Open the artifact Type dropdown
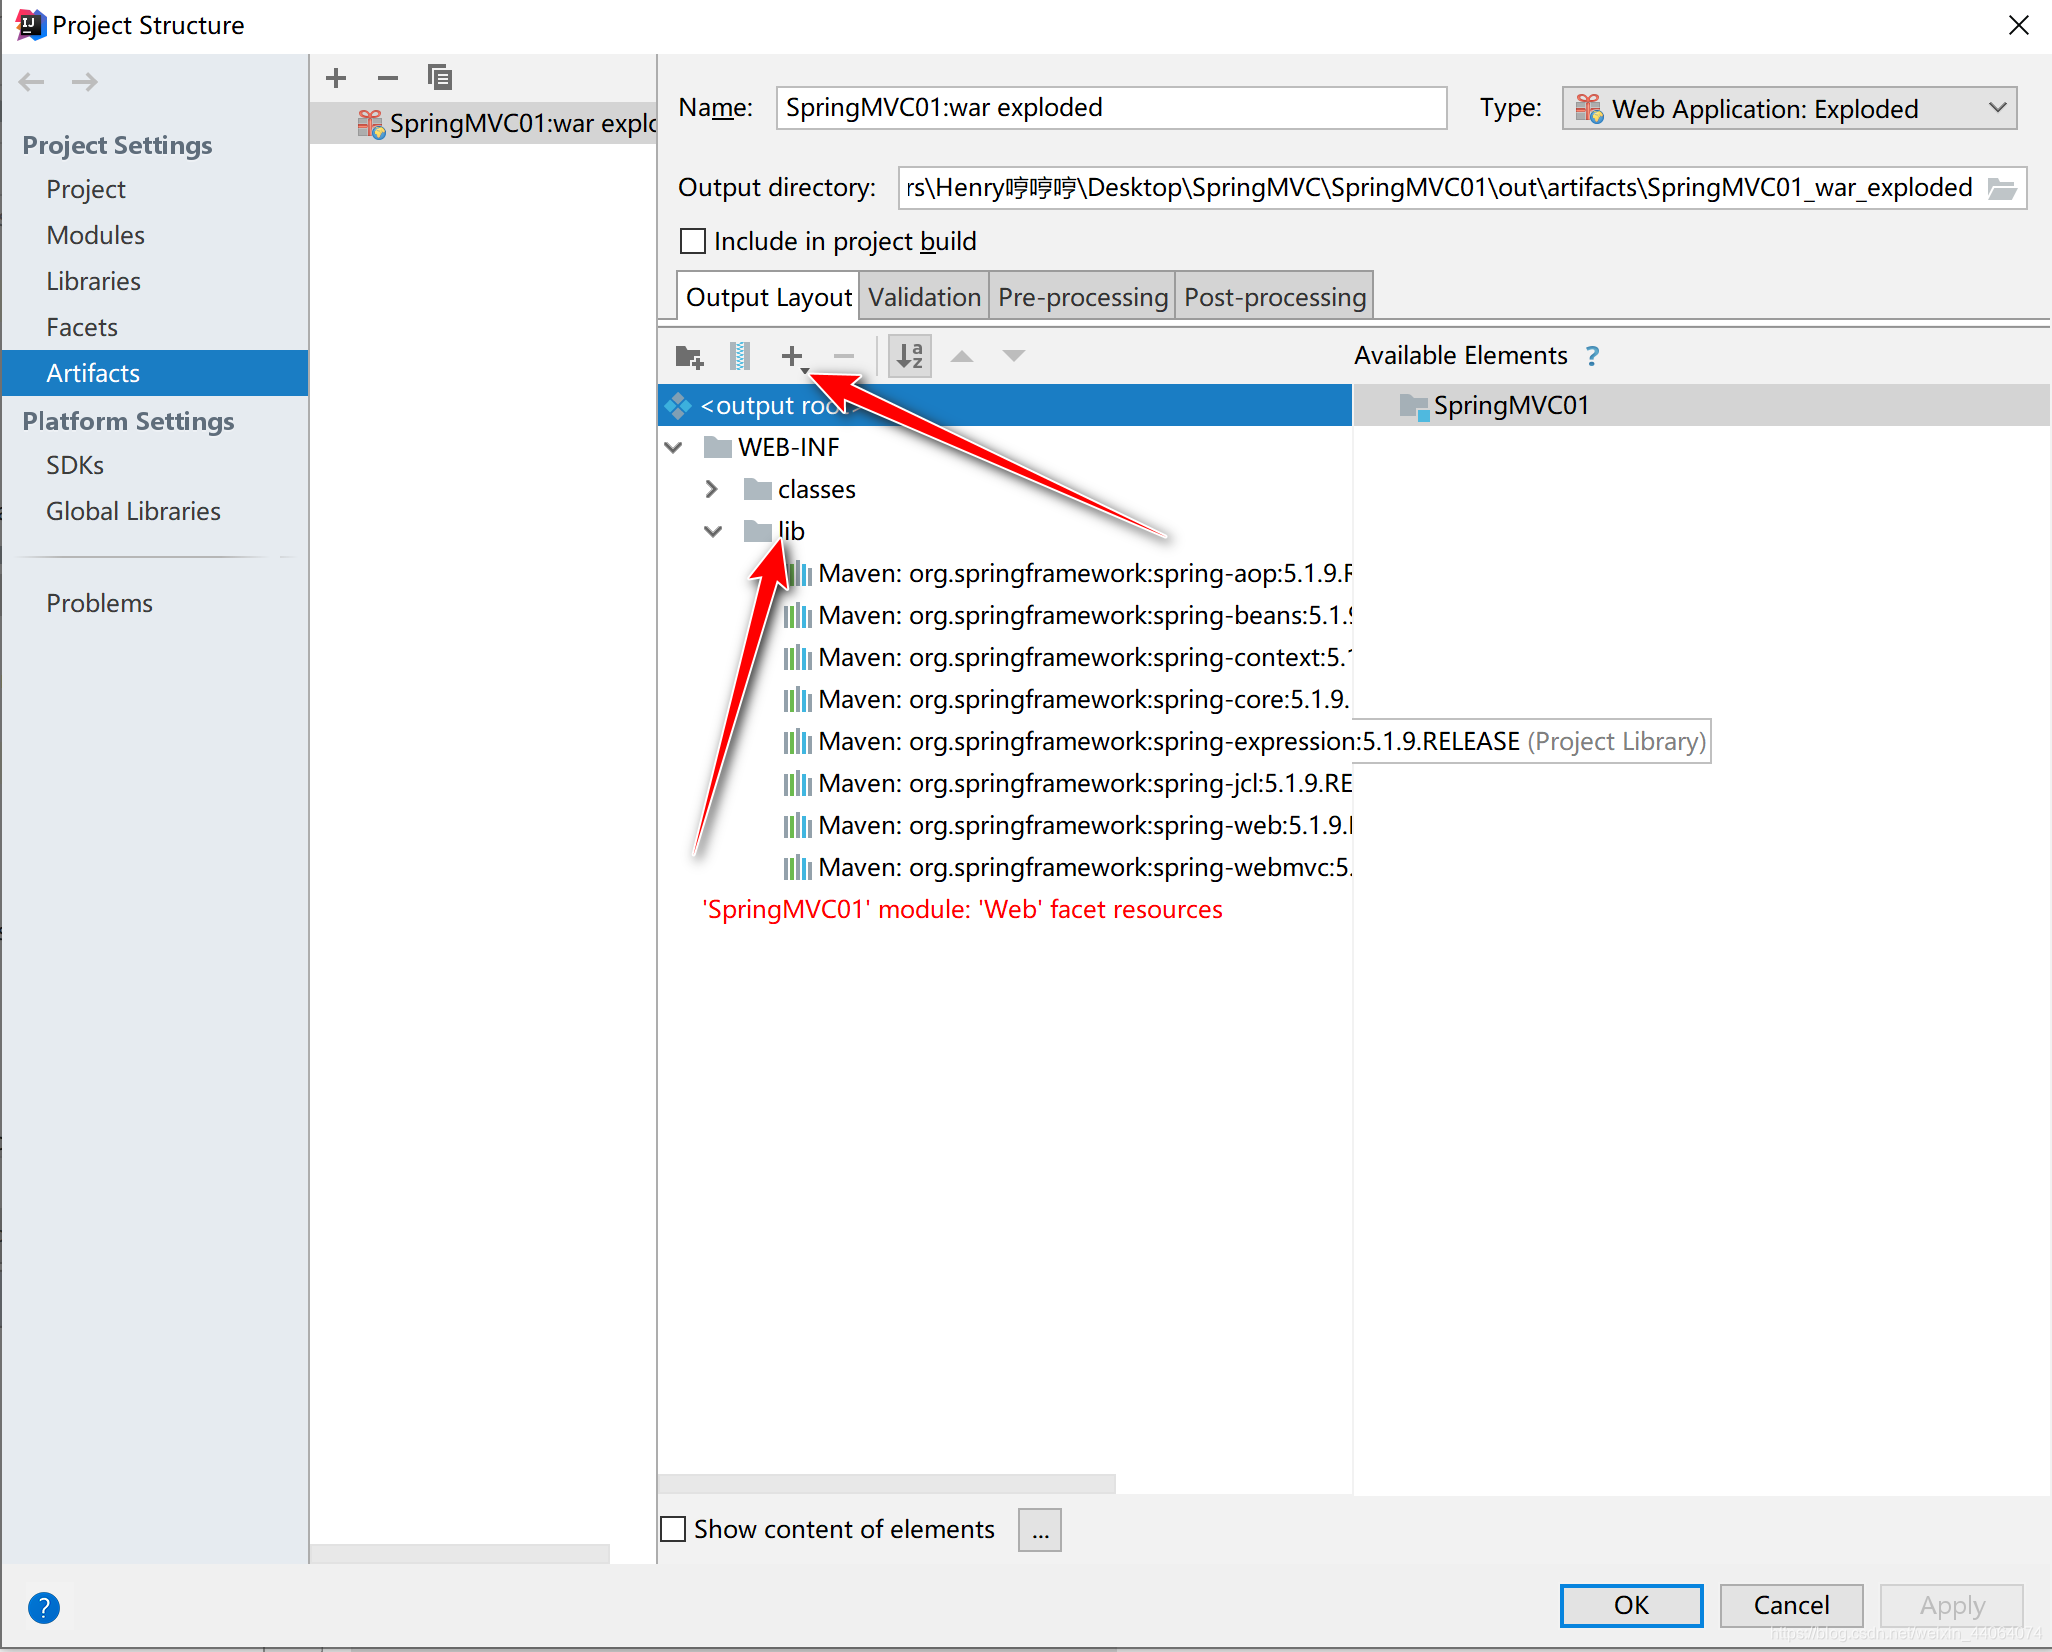The height and width of the screenshot is (1652, 2052). 1789,108
